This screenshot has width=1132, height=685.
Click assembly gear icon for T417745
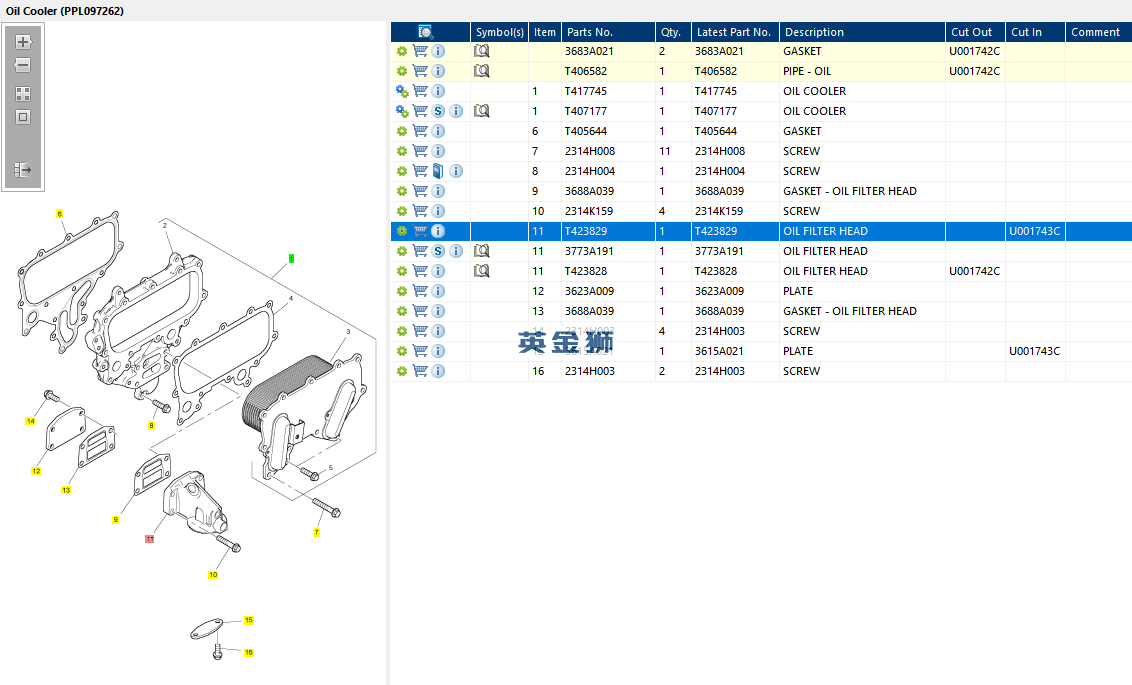402,92
